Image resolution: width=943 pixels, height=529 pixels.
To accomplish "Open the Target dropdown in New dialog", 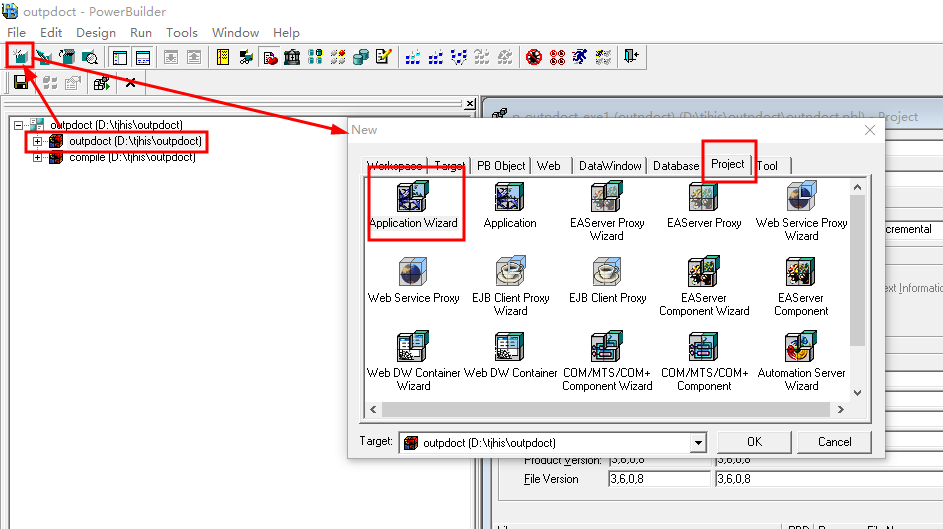I will pos(698,443).
